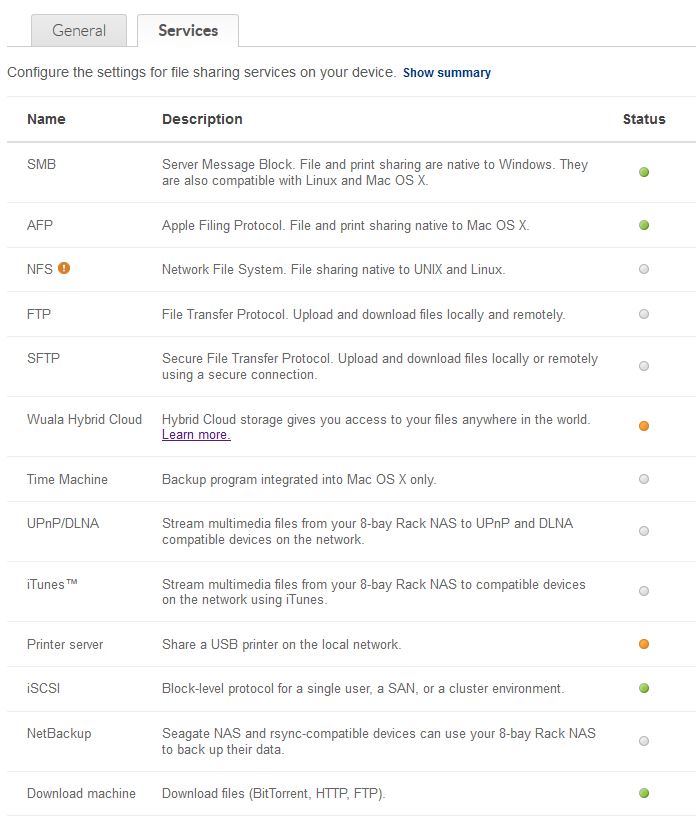Click the iSCSI green status indicator
The width and height of the screenshot is (696, 827).
[x=643, y=688]
